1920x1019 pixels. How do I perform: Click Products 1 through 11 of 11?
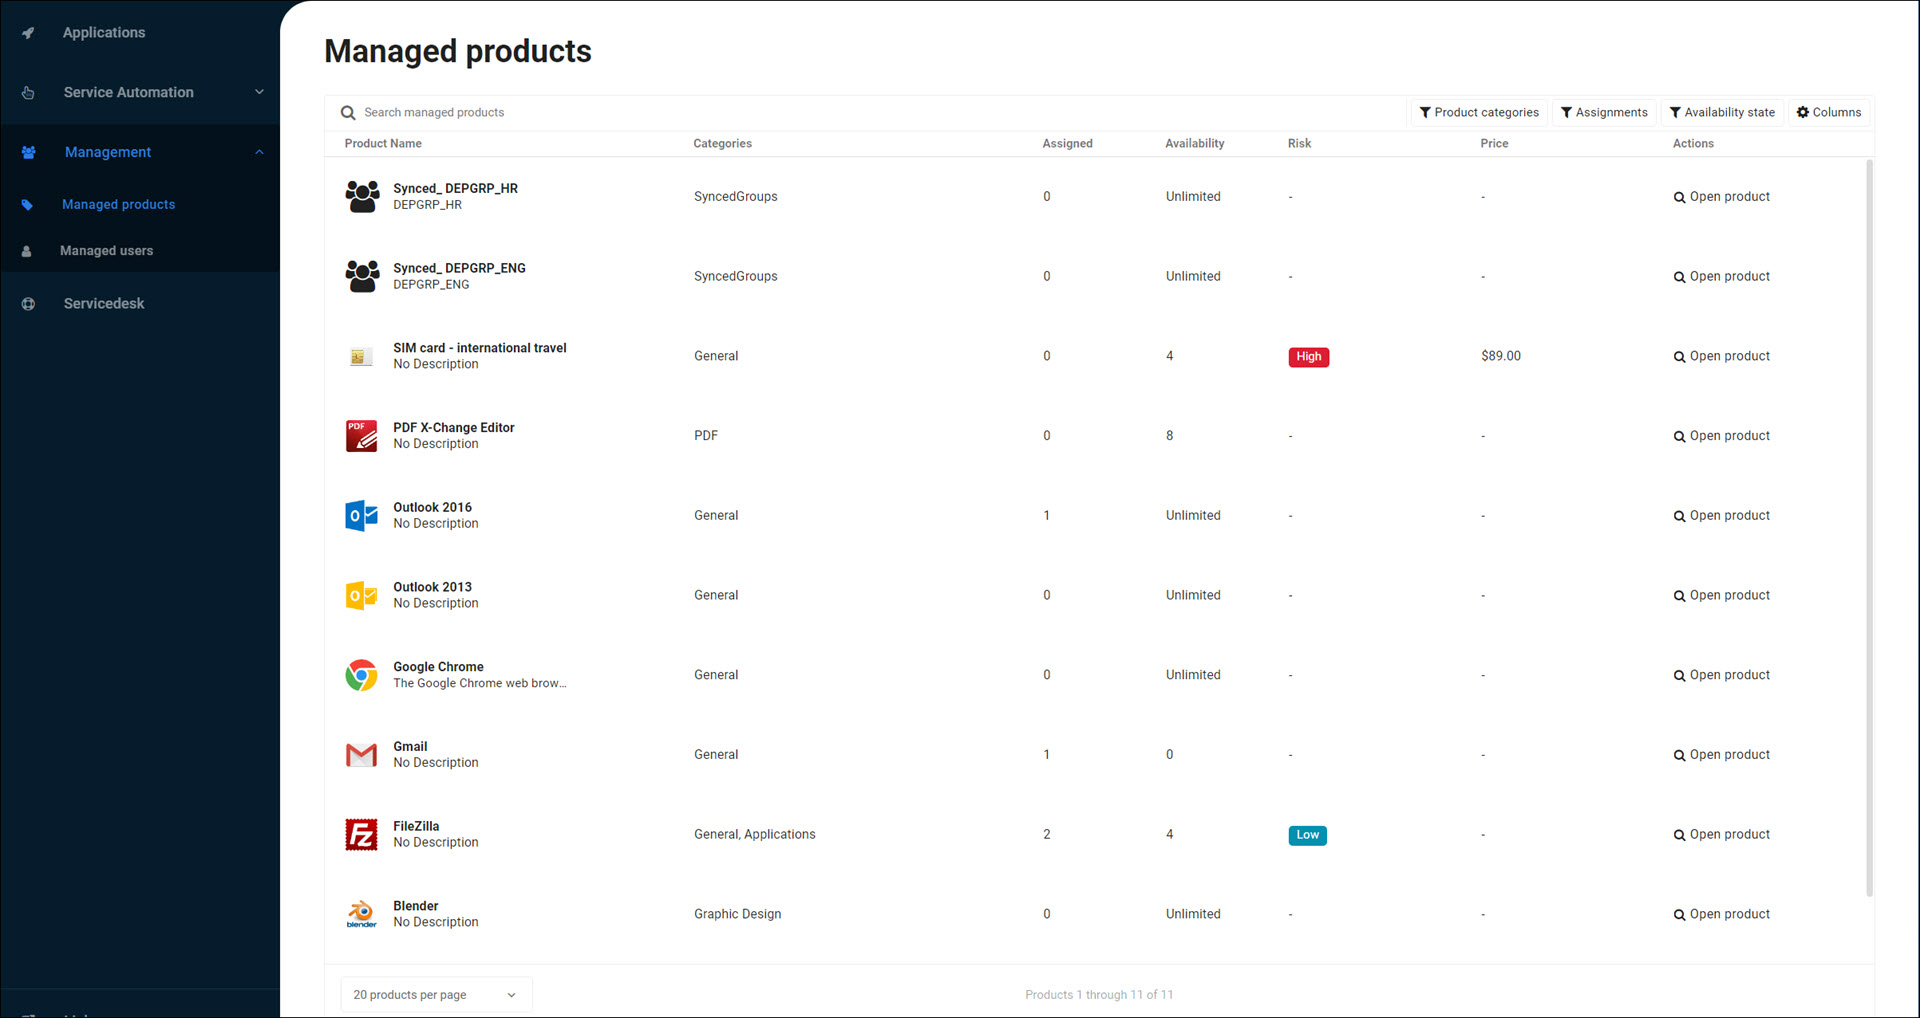pyautogui.click(x=1099, y=995)
